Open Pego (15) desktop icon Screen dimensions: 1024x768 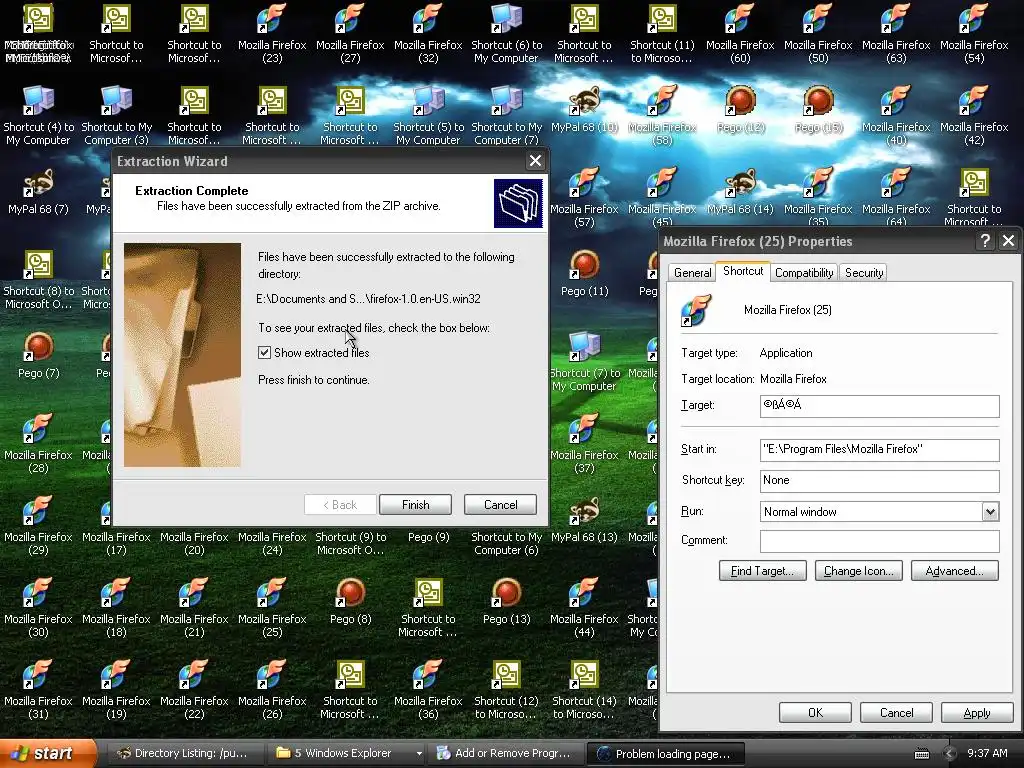tap(818, 109)
